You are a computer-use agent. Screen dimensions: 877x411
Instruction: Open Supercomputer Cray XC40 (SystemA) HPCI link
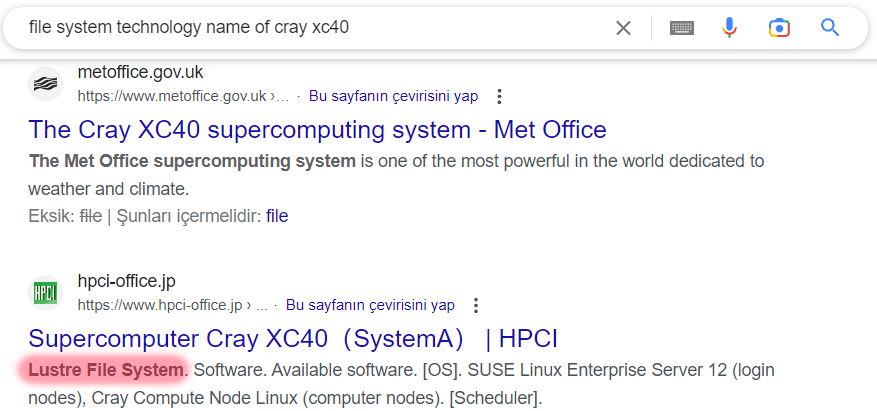(x=293, y=338)
